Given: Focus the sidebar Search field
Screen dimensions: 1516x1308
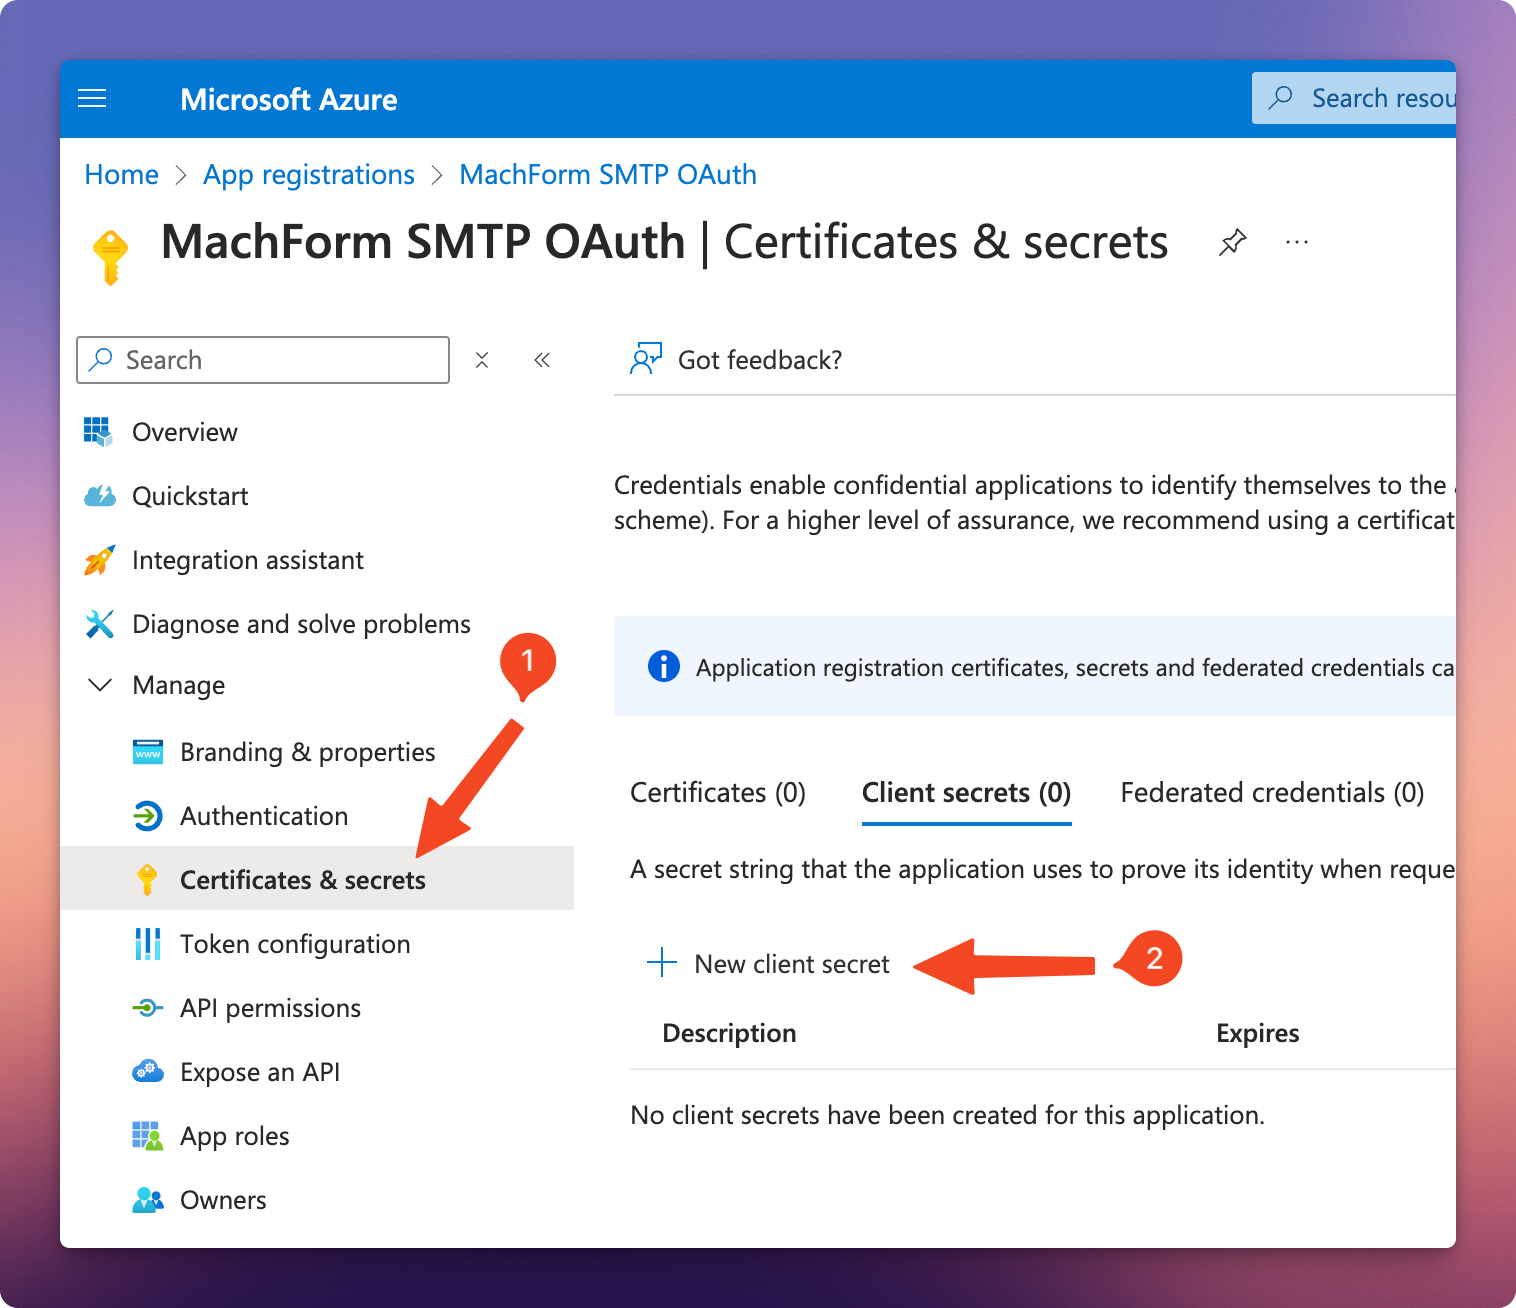Looking at the screenshot, I should click(x=263, y=360).
